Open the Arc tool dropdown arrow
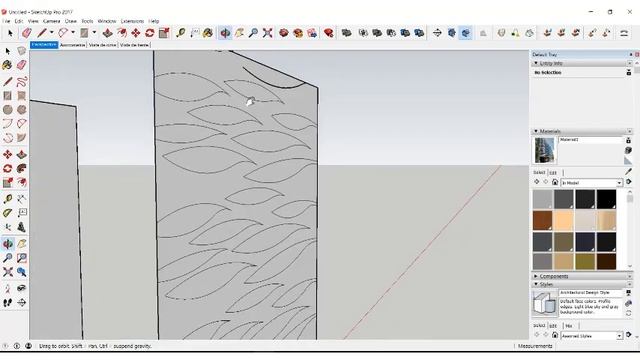The width and height of the screenshot is (640, 360). point(73,33)
